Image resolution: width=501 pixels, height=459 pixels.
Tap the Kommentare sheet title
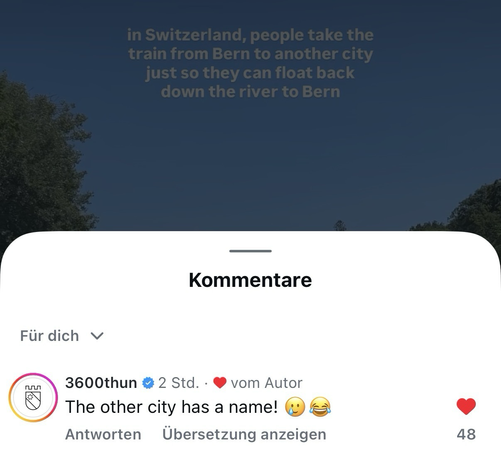250,280
